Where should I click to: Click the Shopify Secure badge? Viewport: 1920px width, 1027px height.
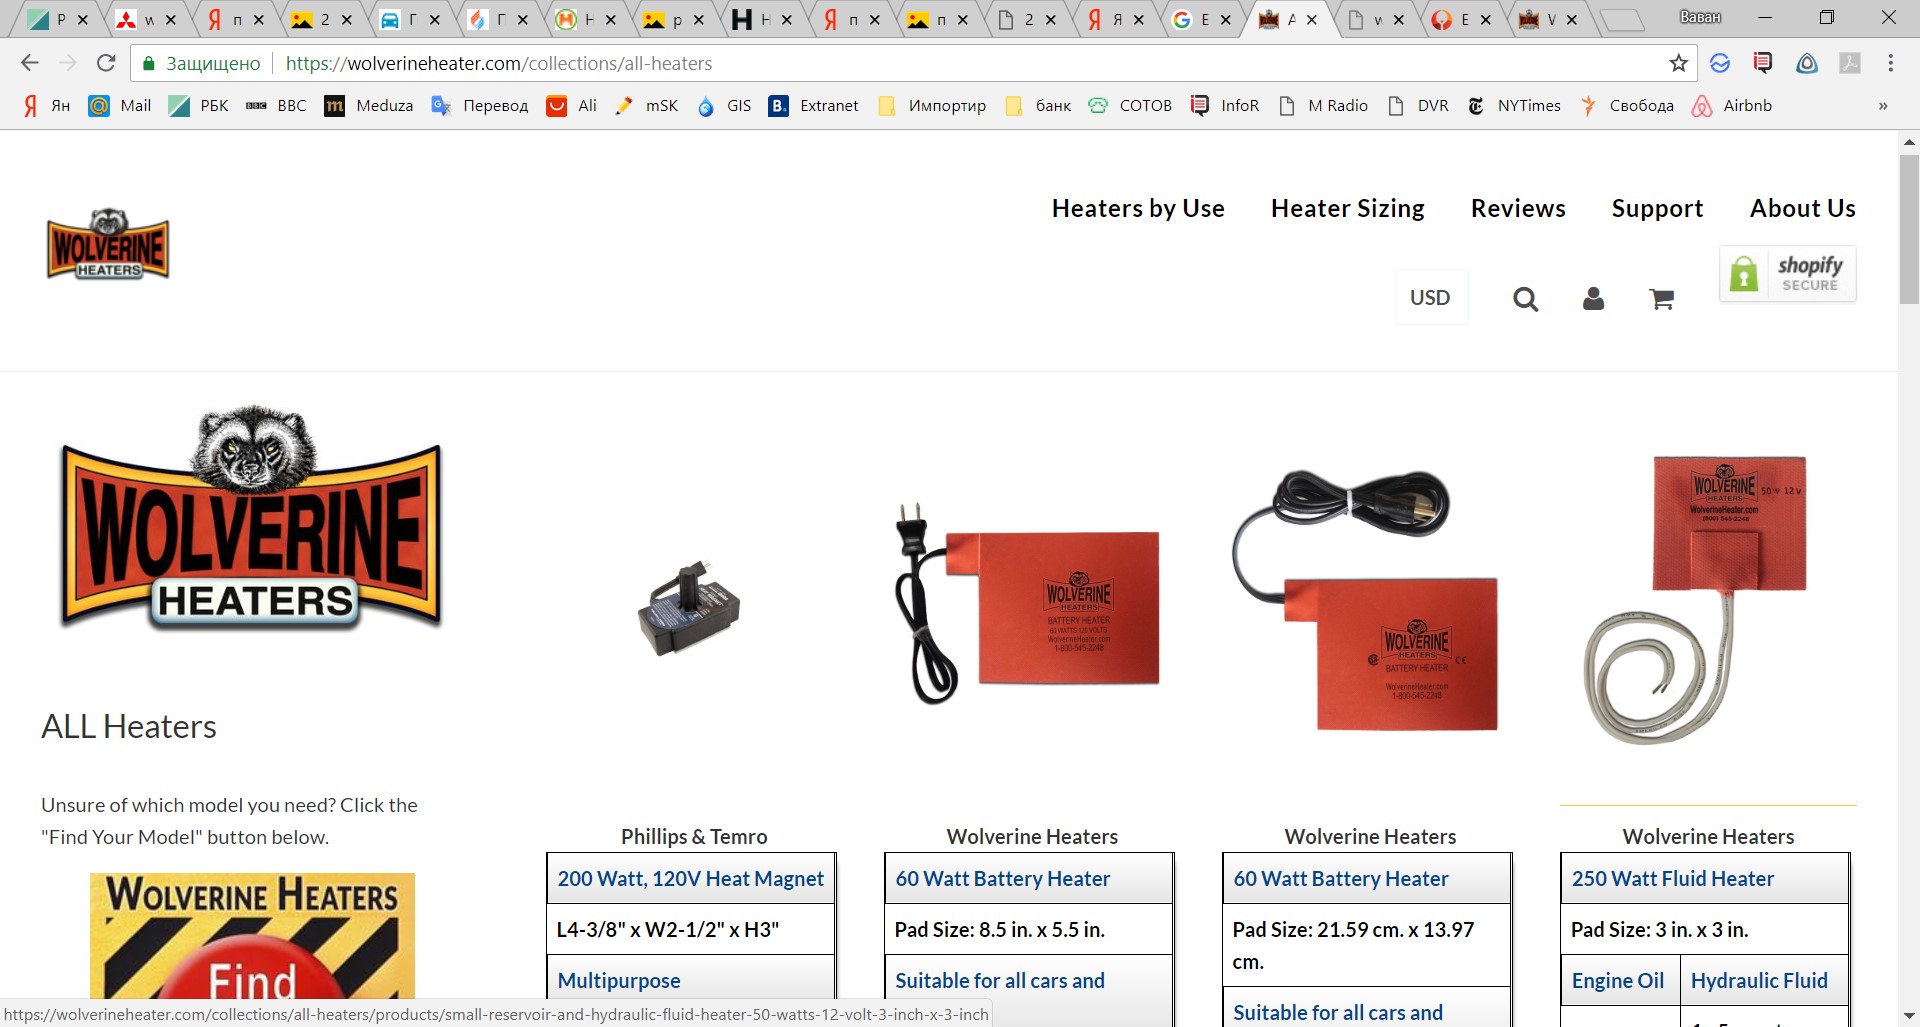coord(1788,273)
